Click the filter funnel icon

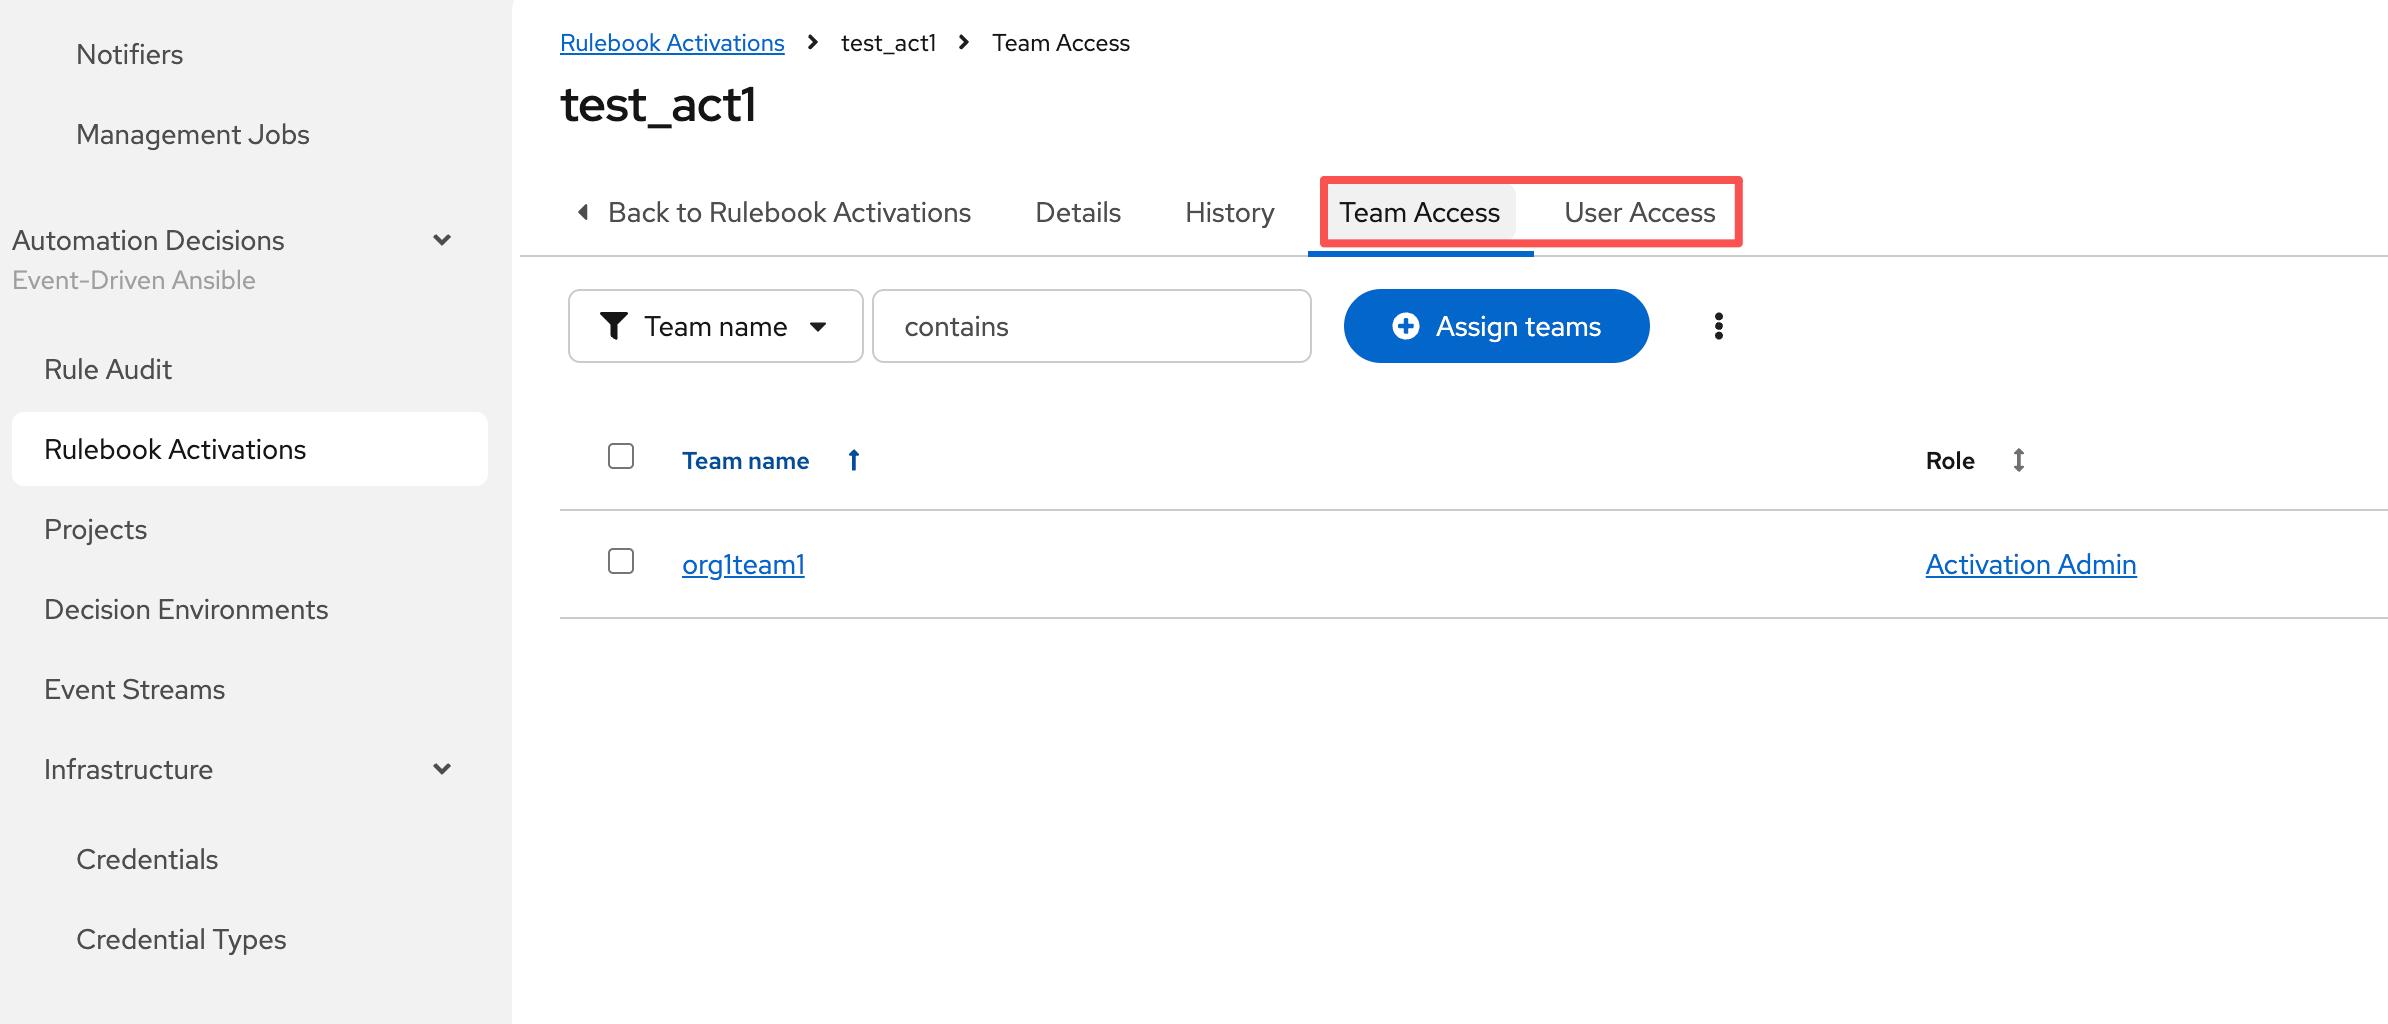[613, 326]
